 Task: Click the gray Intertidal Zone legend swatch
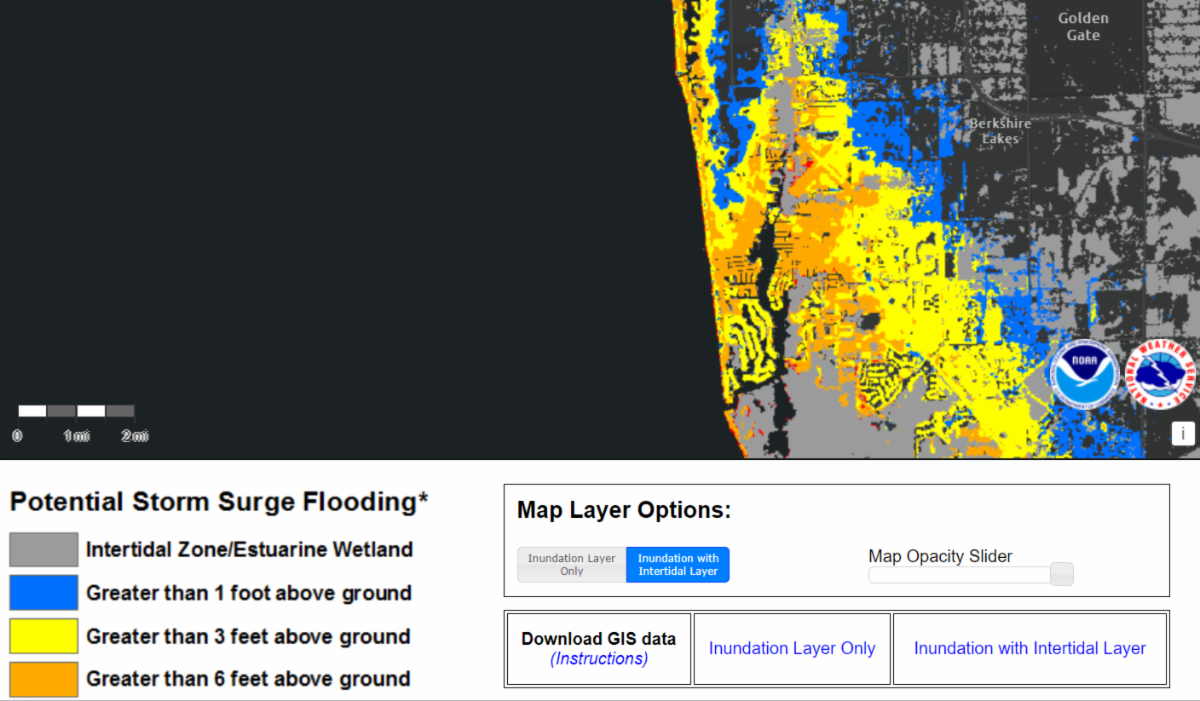click(x=44, y=549)
